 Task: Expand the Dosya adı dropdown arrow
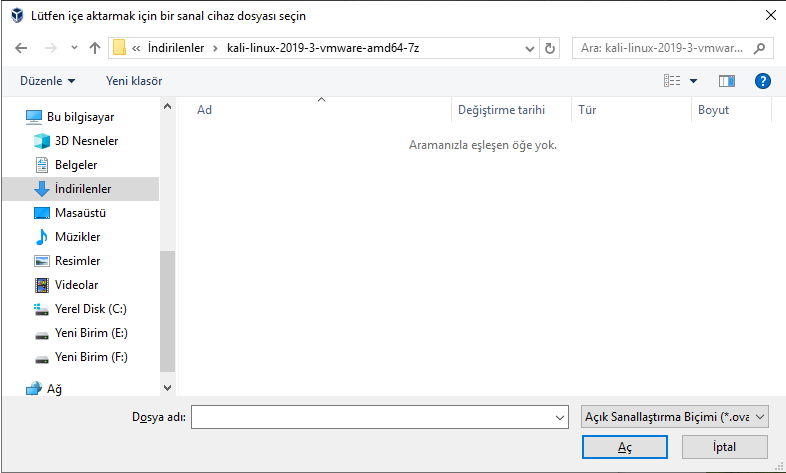(x=560, y=417)
